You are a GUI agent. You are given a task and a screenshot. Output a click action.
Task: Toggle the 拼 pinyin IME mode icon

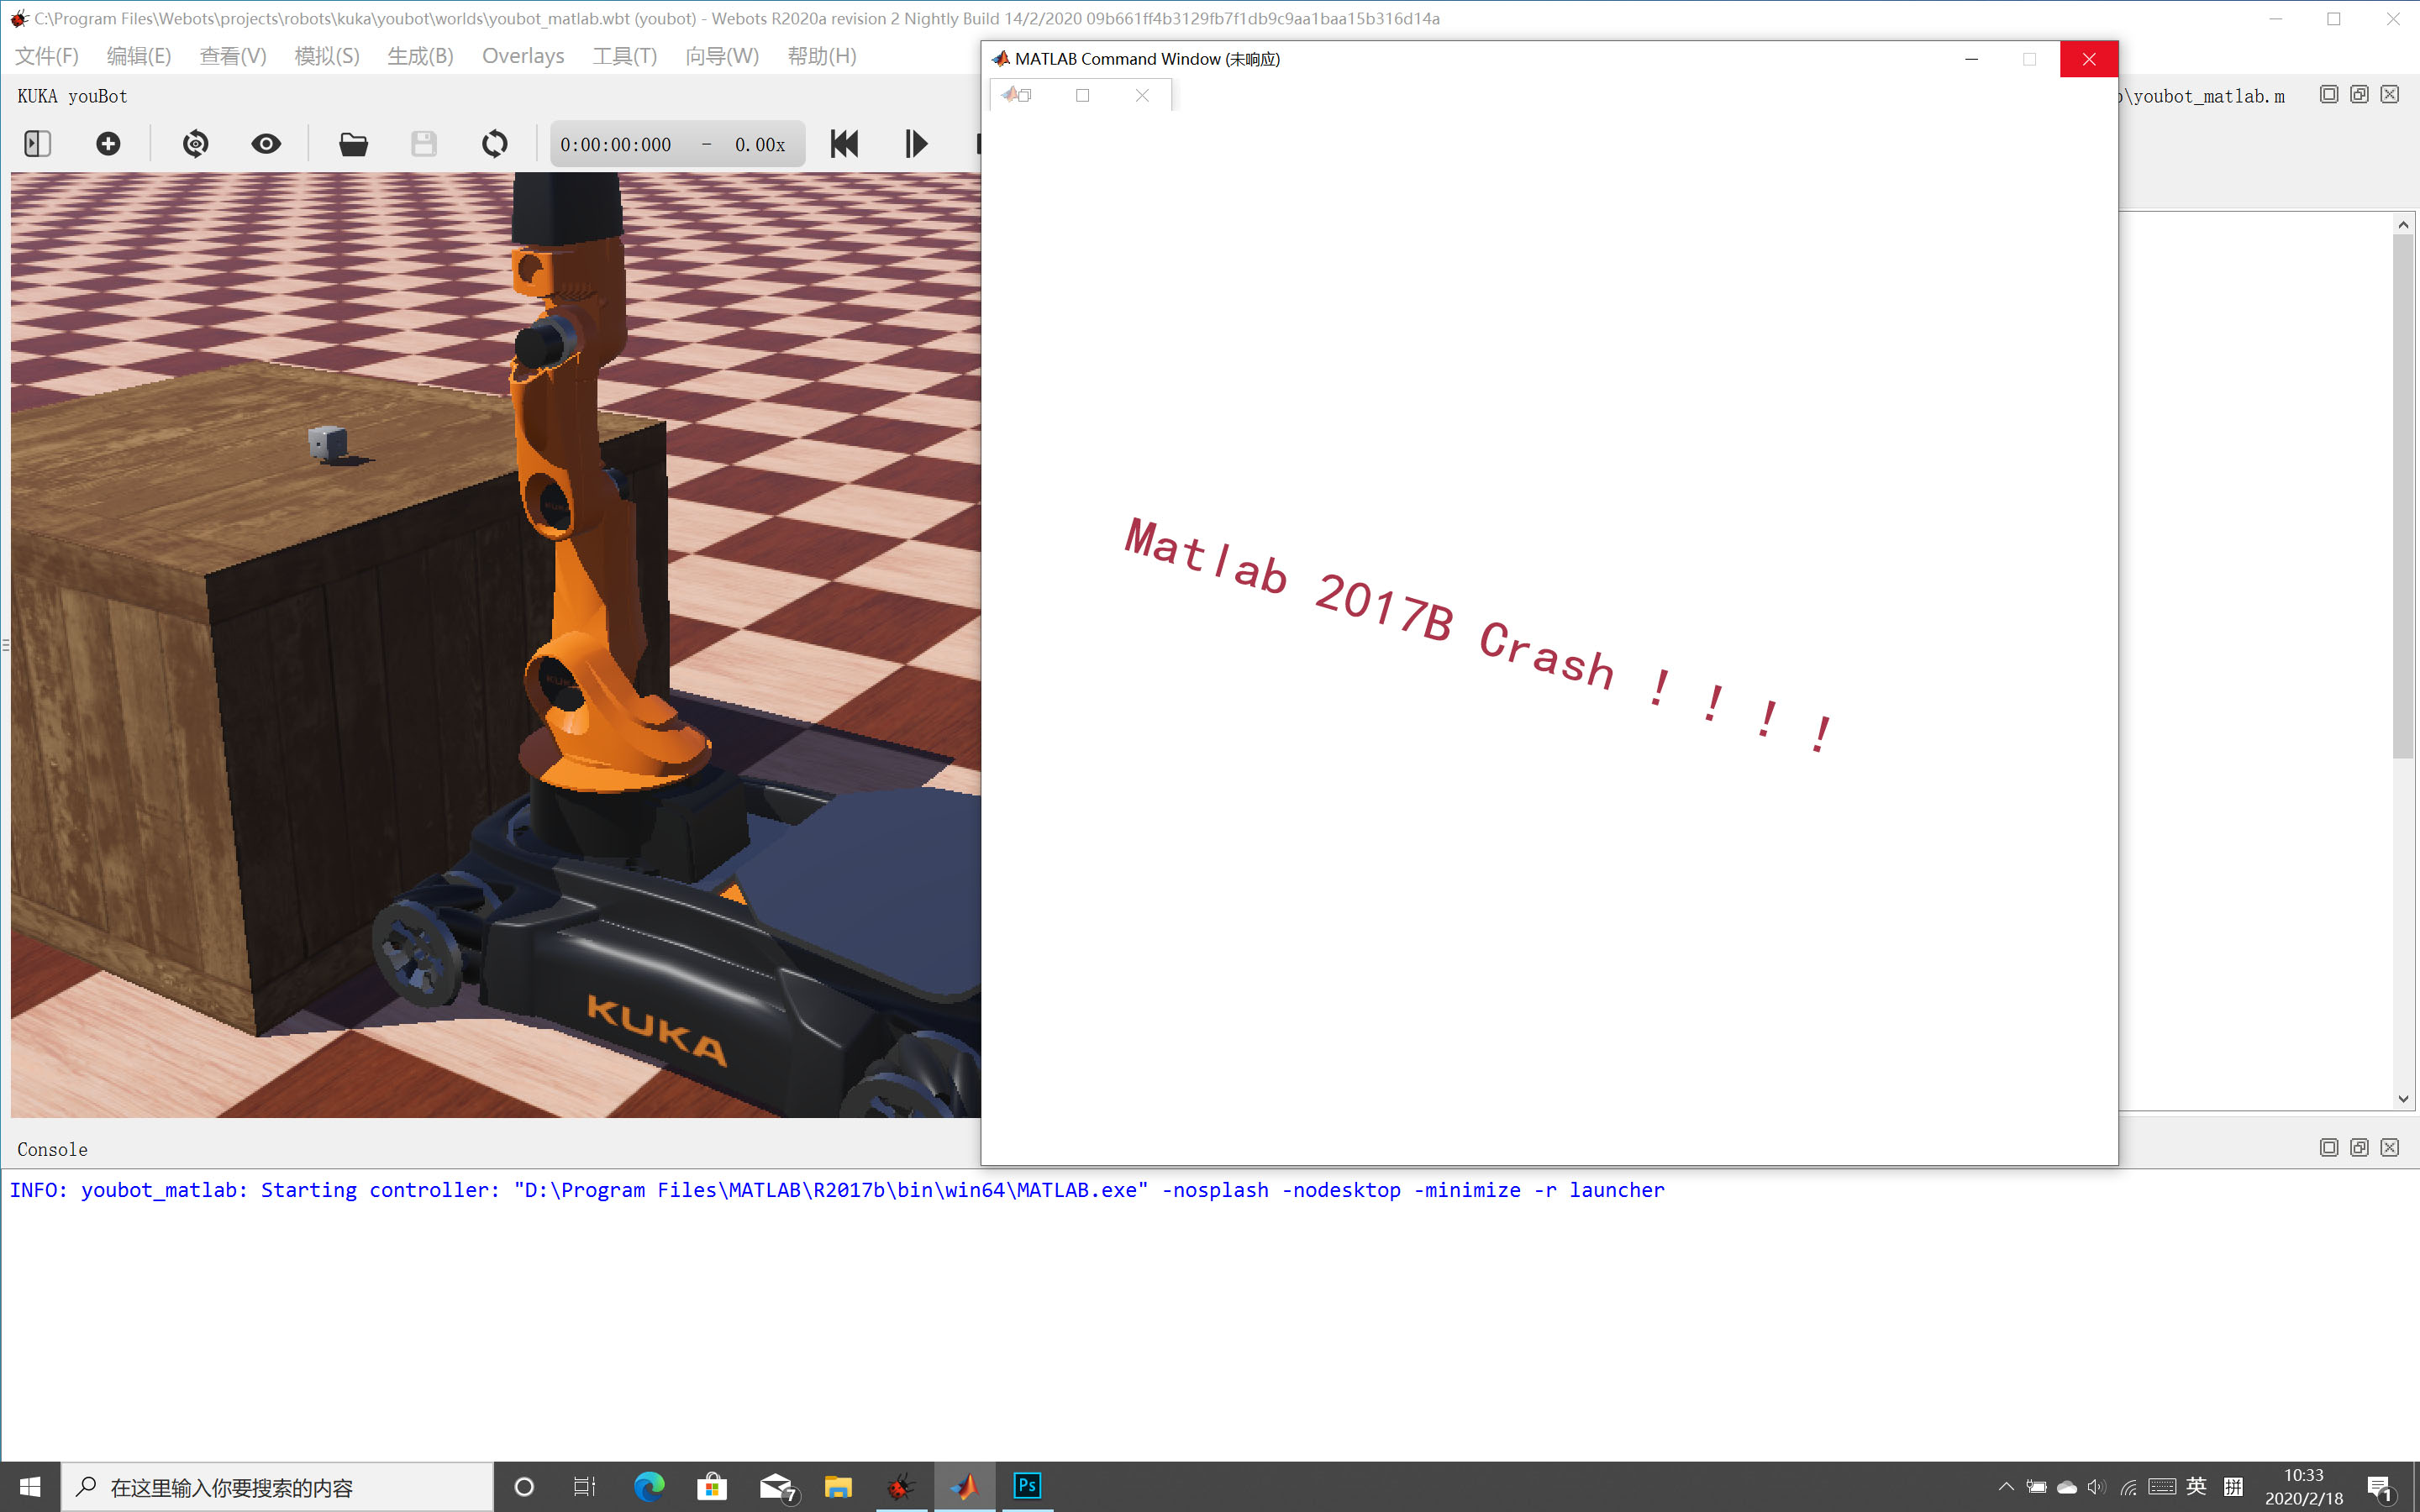pos(2233,1486)
